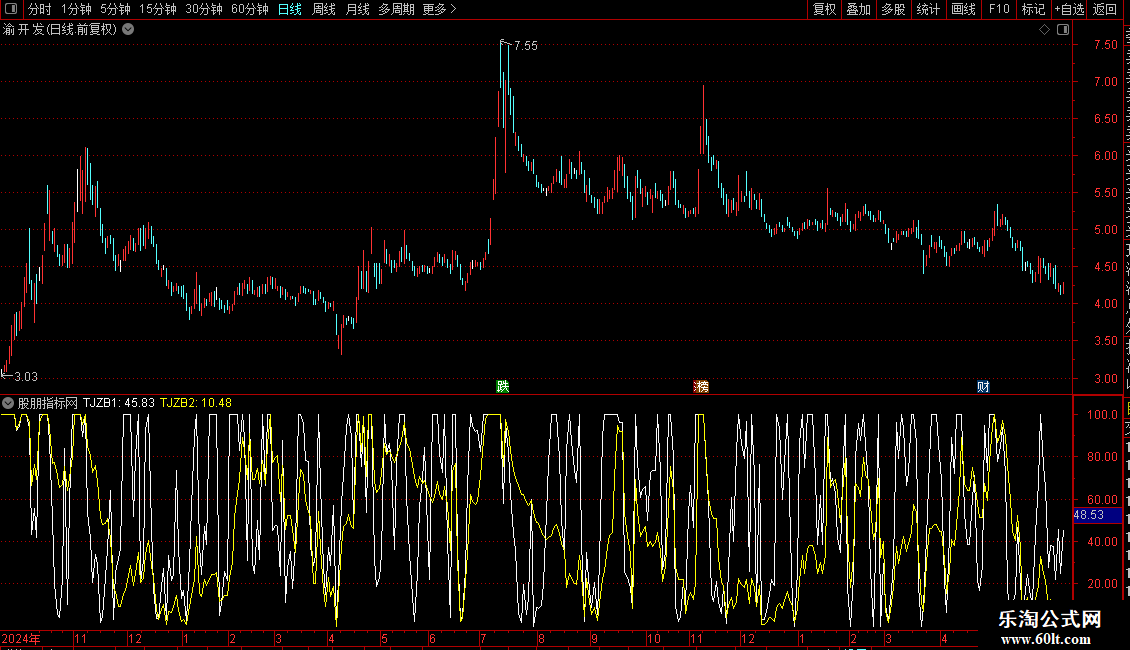Image resolution: width=1130 pixels, height=650 pixels.
Task: Toggle the chart layout icon beside the diamond
Action: click(x=1063, y=30)
